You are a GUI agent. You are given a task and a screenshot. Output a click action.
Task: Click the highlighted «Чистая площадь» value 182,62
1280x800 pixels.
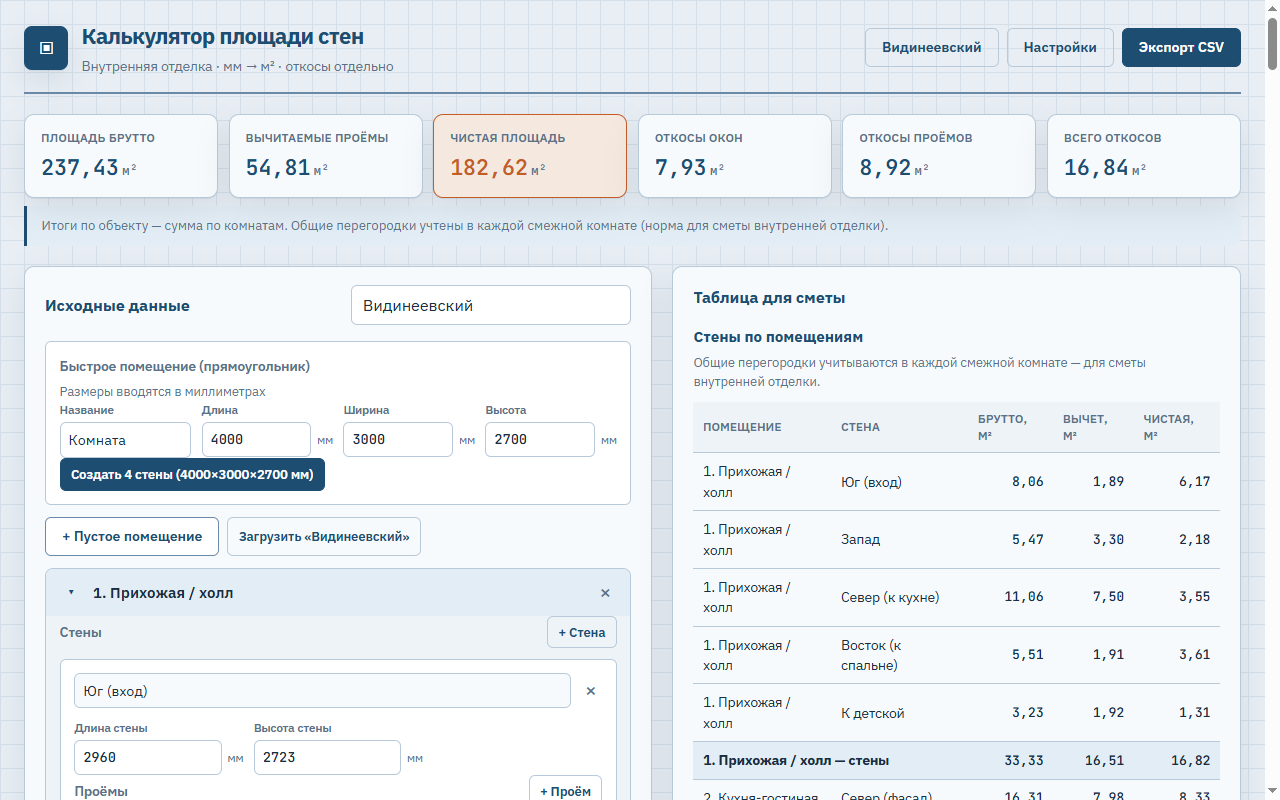[x=489, y=167]
